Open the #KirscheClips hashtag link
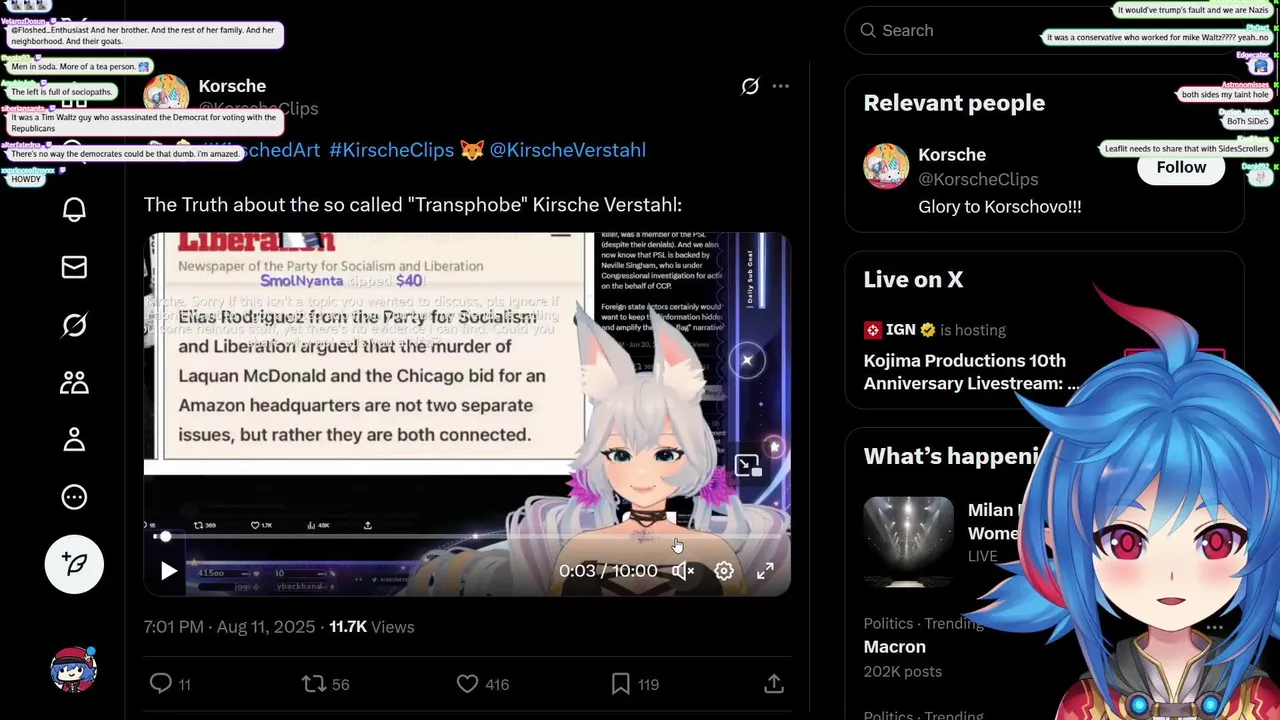Image resolution: width=1280 pixels, height=720 pixels. click(x=391, y=150)
